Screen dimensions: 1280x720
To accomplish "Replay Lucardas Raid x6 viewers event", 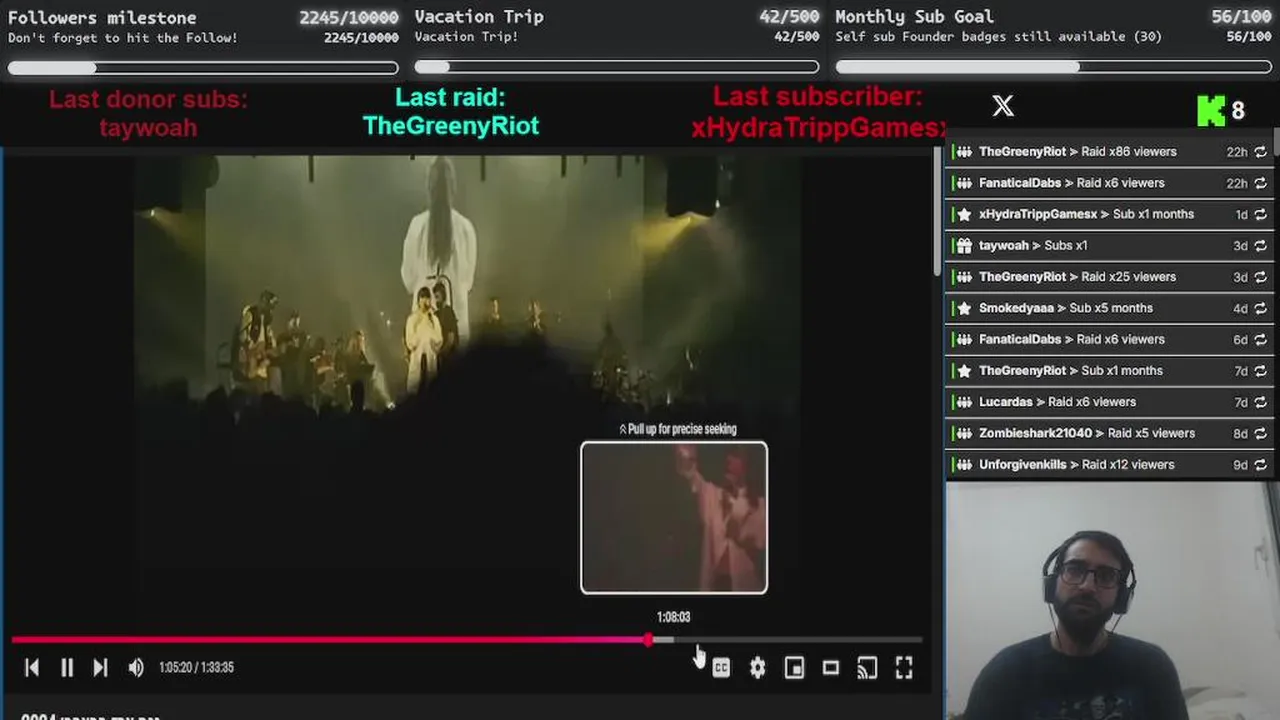I will point(1260,402).
